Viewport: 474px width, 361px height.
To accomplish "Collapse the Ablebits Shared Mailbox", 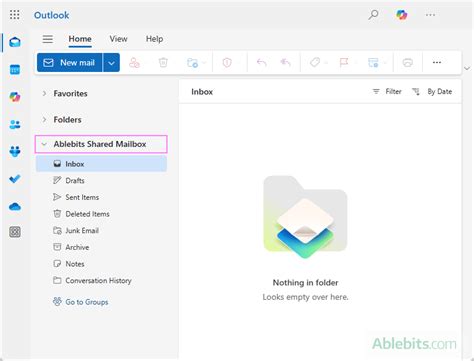I will pos(44,144).
